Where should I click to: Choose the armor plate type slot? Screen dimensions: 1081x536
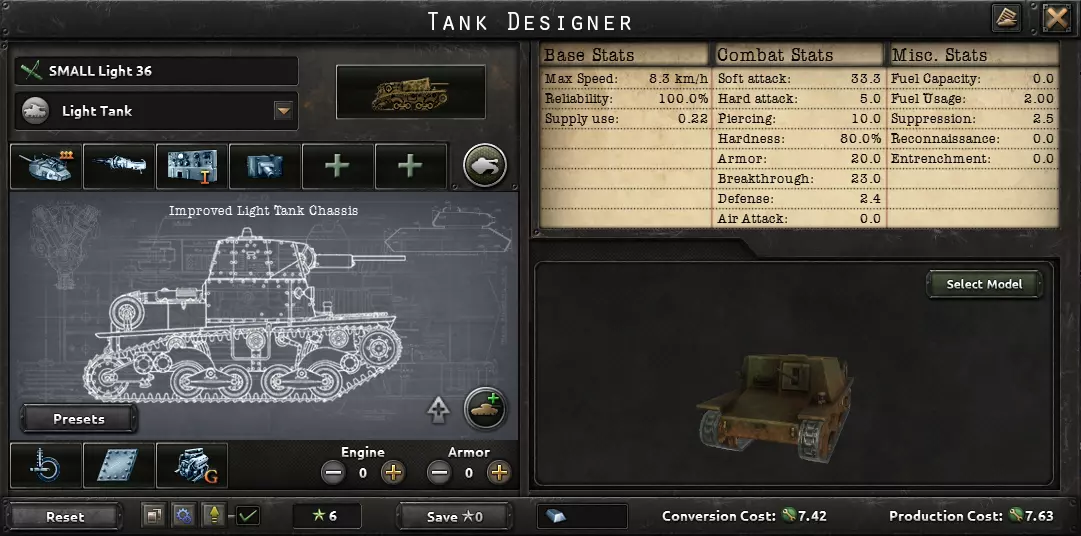click(x=119, y=466)
